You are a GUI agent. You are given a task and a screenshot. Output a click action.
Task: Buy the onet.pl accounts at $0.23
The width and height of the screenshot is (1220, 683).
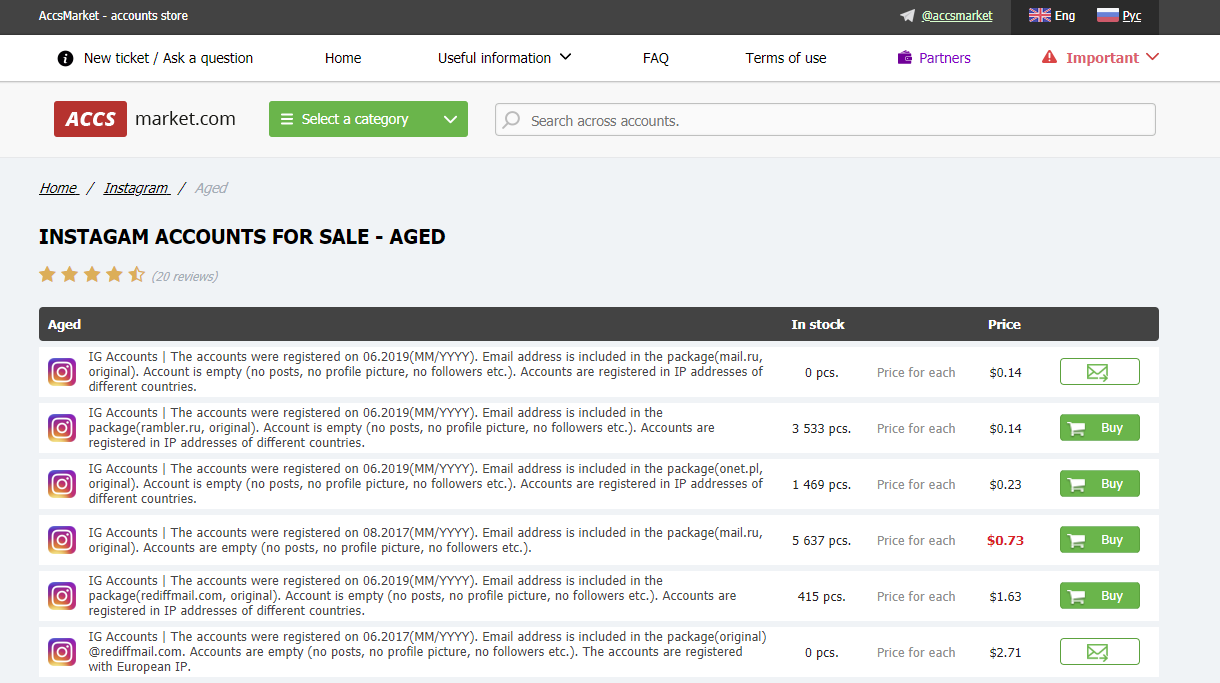1099,484
